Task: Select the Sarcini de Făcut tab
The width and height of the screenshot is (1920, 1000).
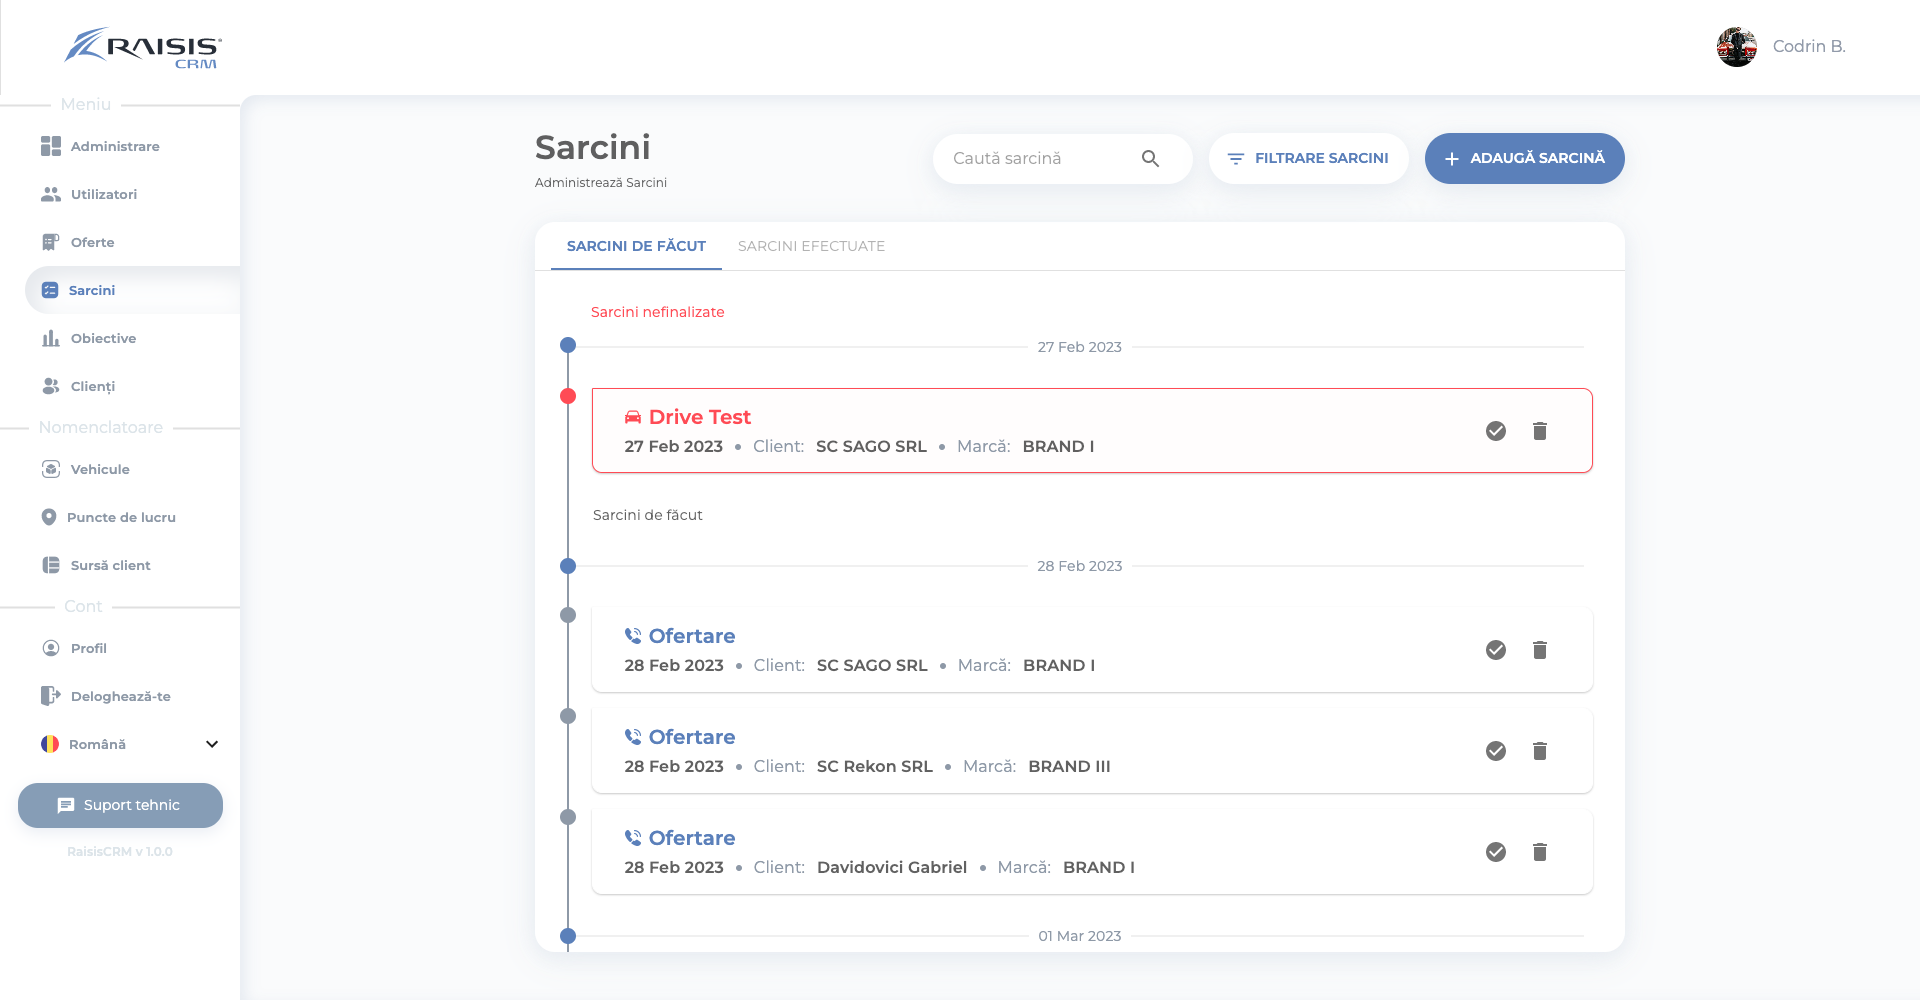Action: click(636, 246)
